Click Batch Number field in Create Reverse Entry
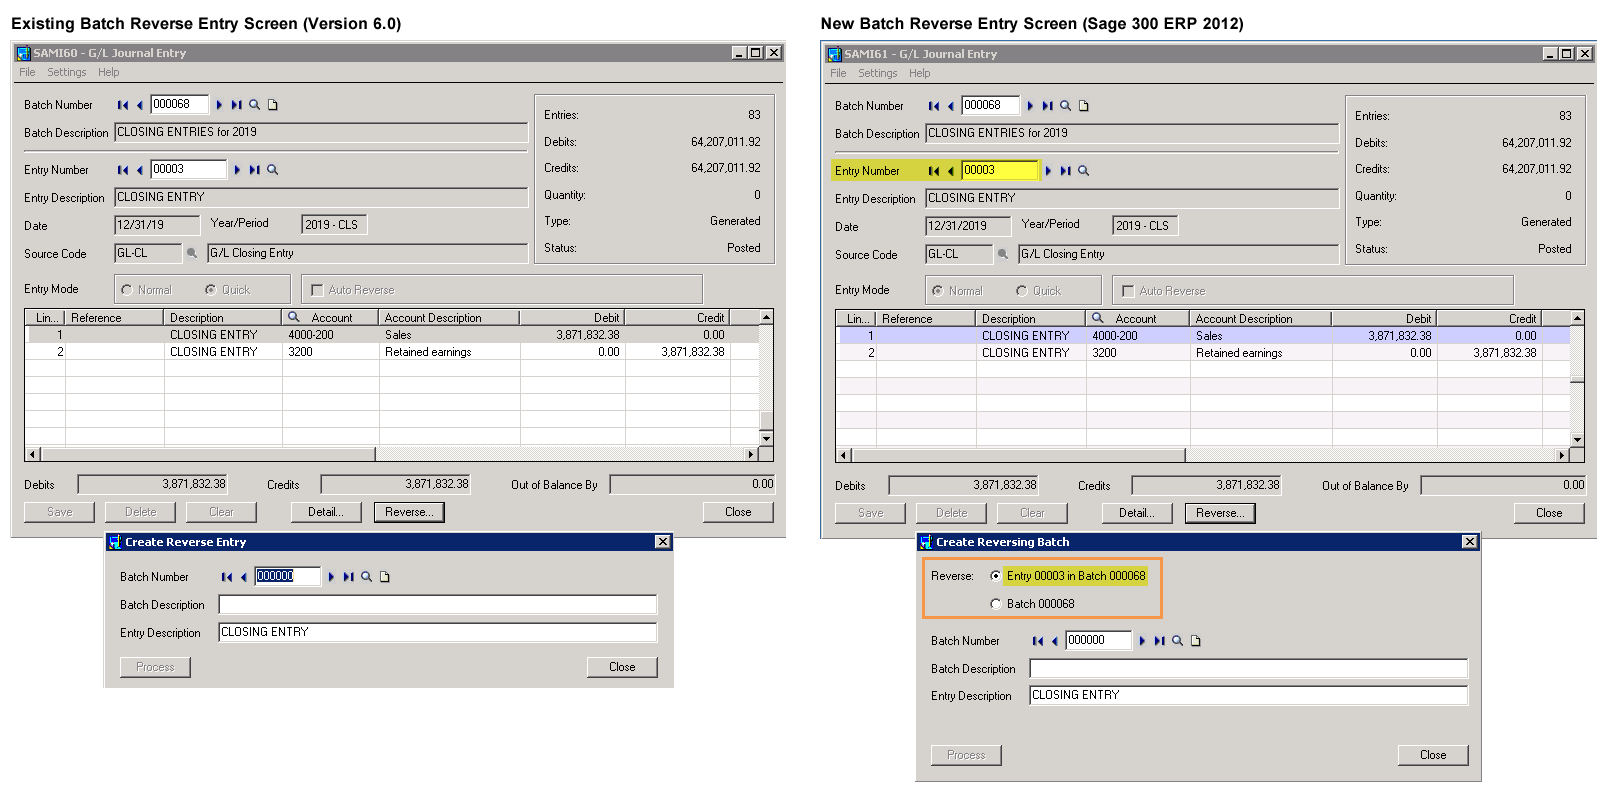The image size is (1610, 800). (288, 576)
